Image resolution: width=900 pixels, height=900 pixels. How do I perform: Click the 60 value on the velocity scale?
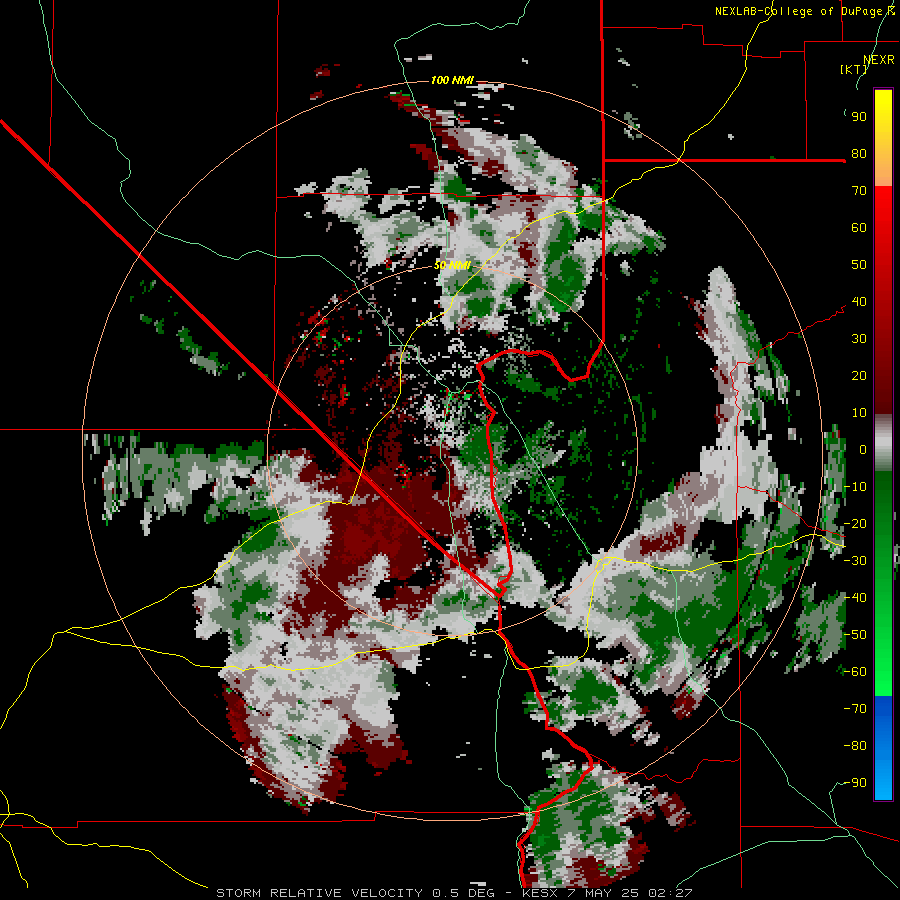tap(859, 228)
